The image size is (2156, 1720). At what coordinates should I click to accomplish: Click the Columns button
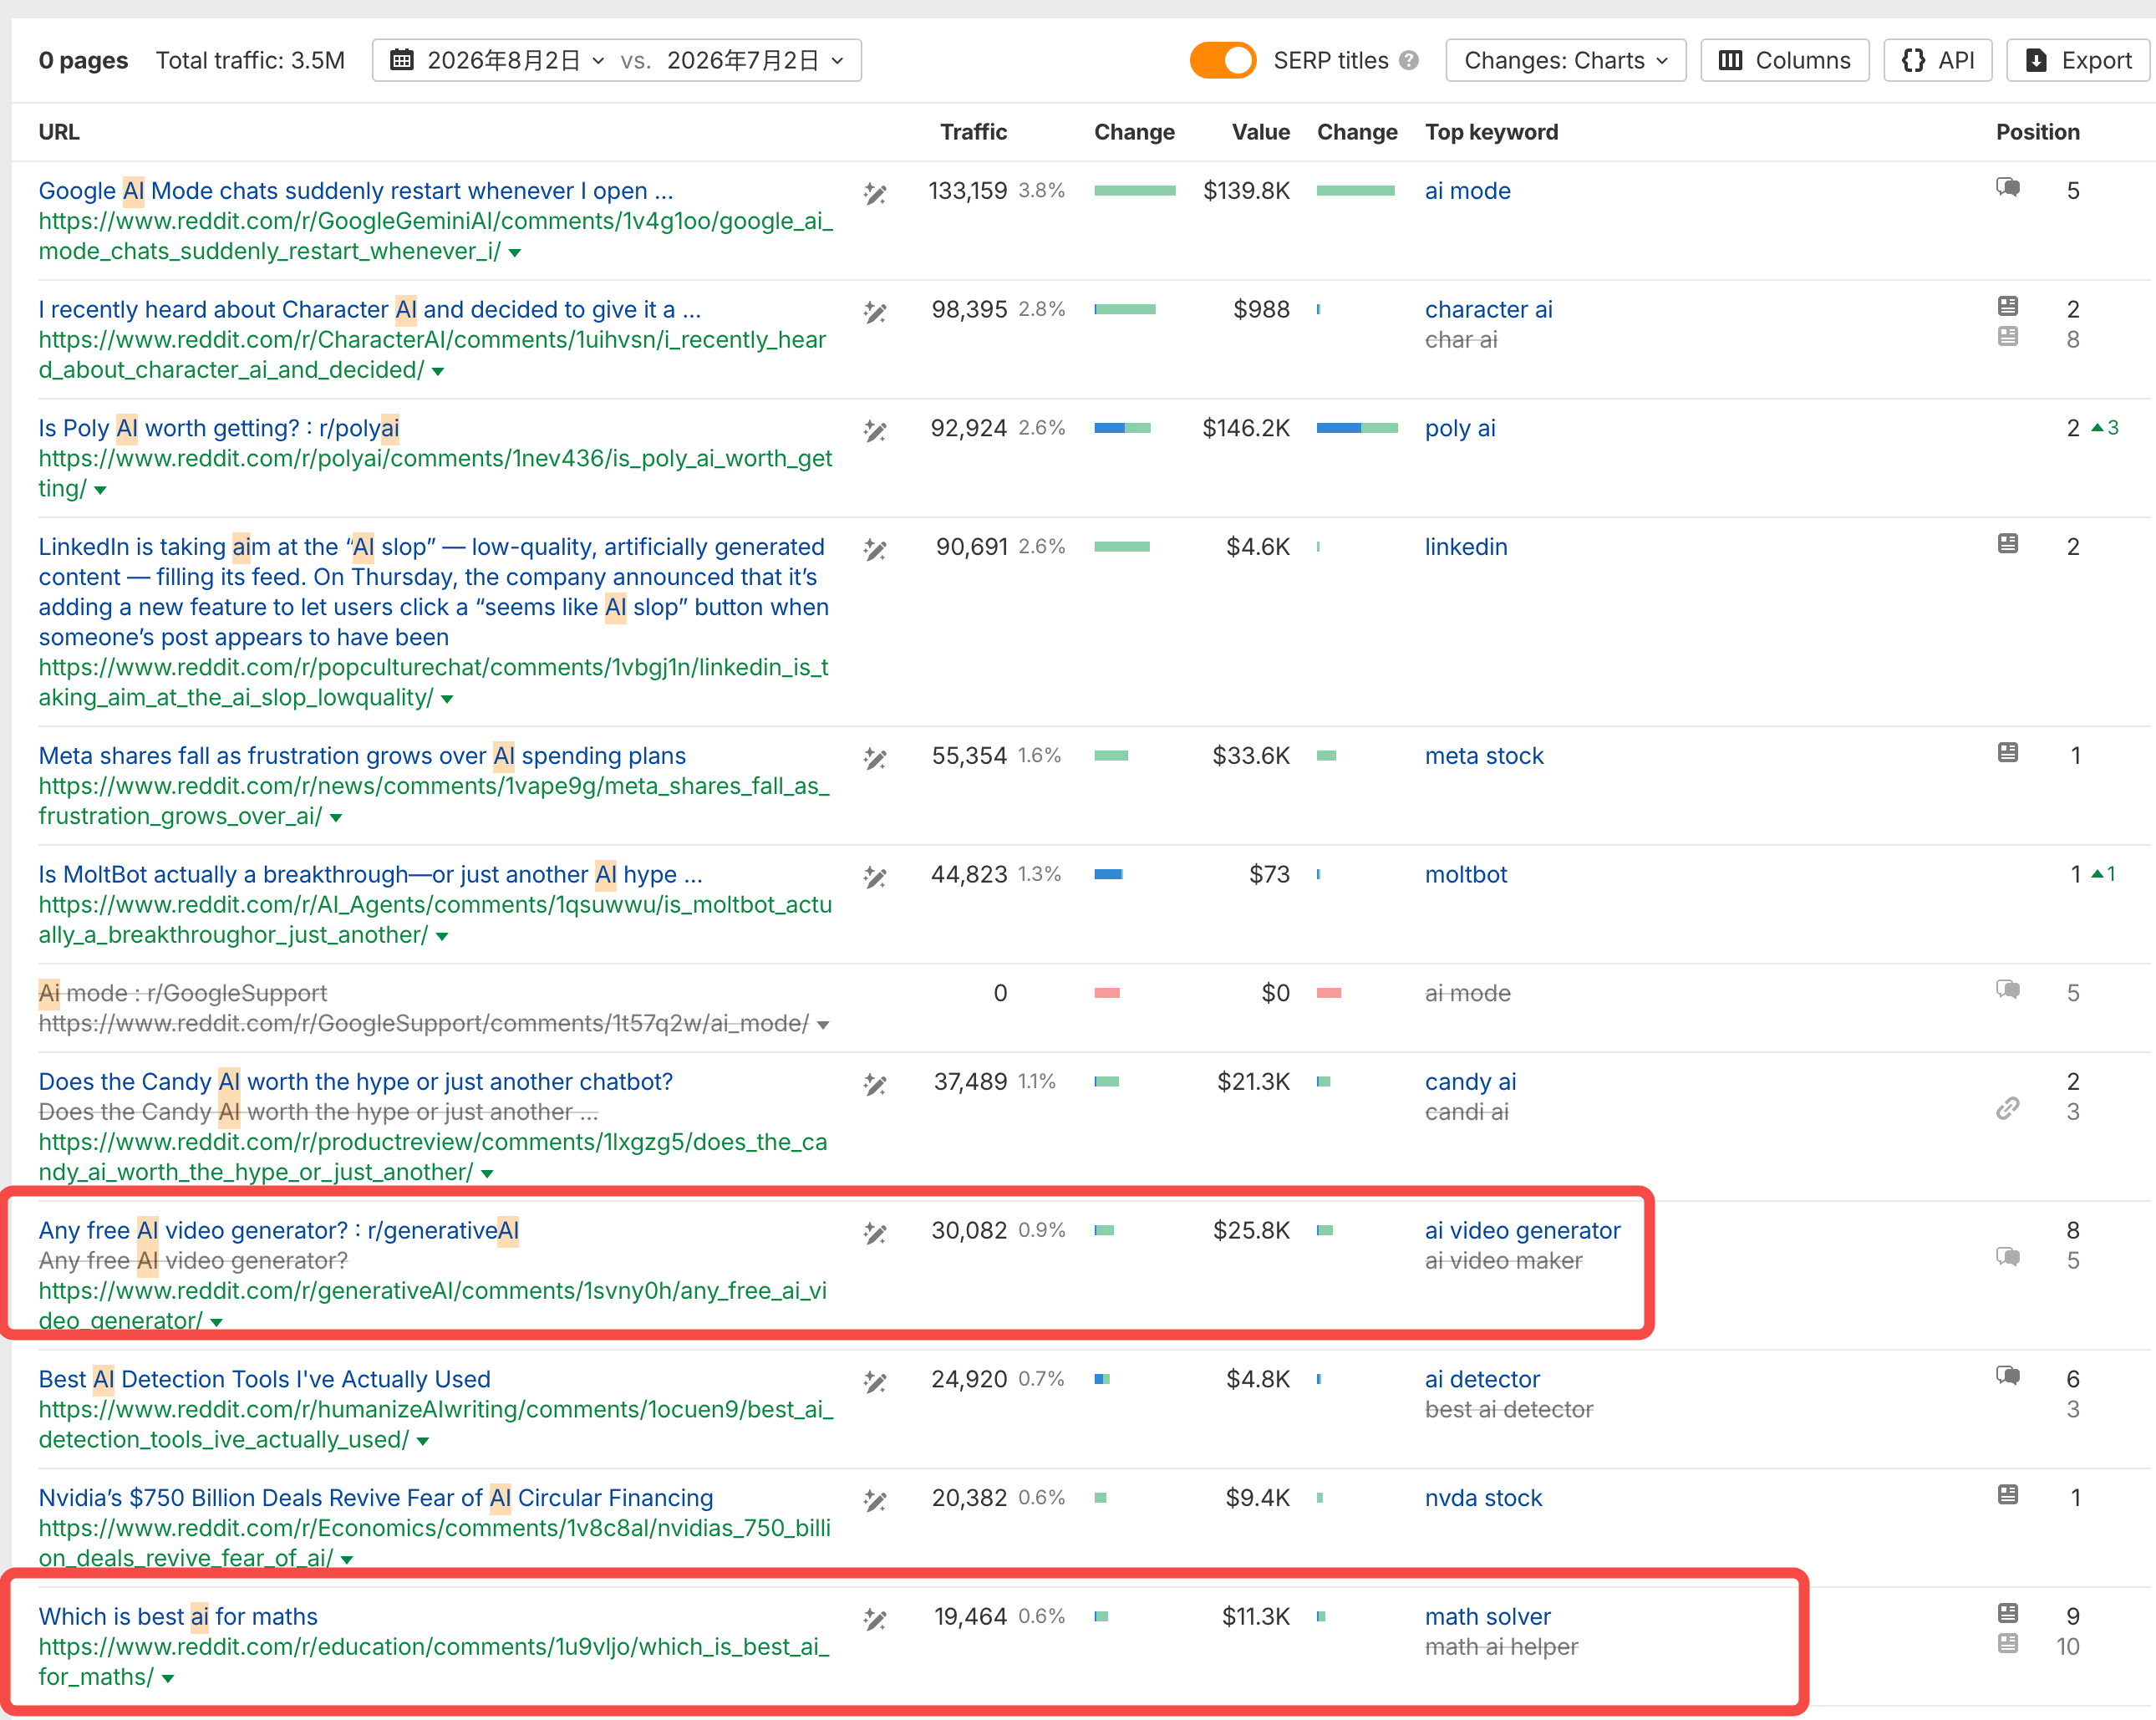tap(1785, 61)
